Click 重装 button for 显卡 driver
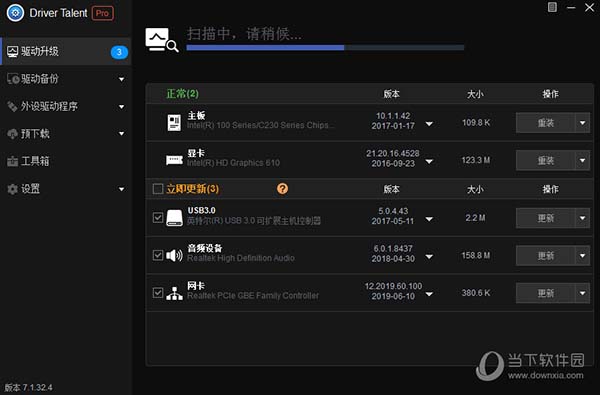This screenshot has height=395, width=600. click(545, 160)
